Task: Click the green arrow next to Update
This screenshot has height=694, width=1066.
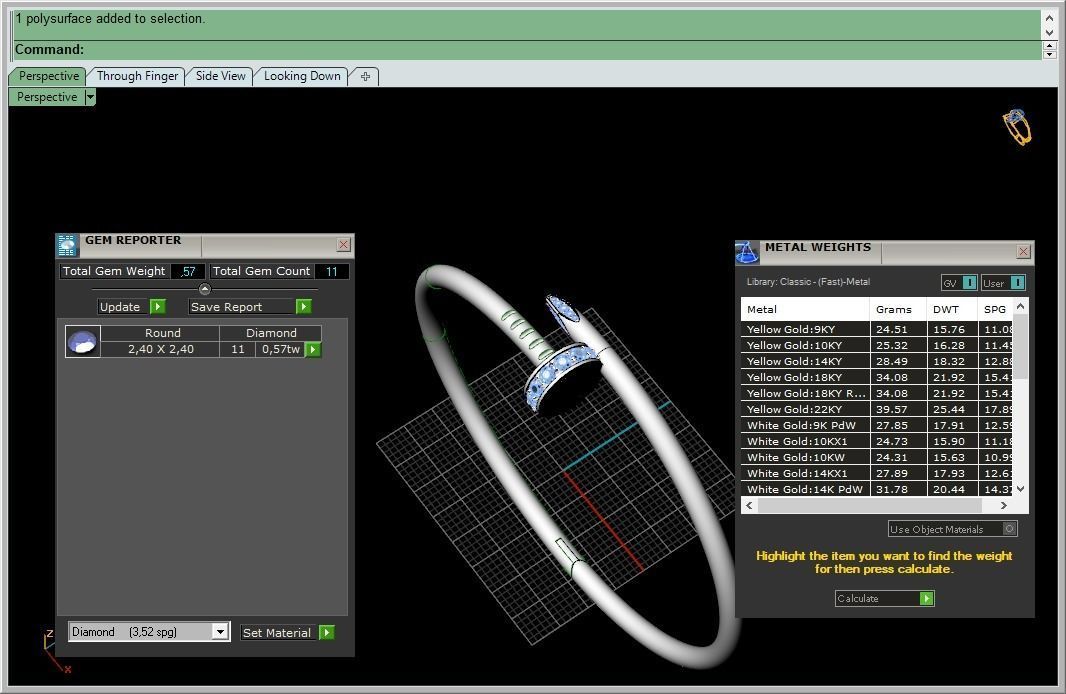Action: pyautogui.click(x=158, y=307)
